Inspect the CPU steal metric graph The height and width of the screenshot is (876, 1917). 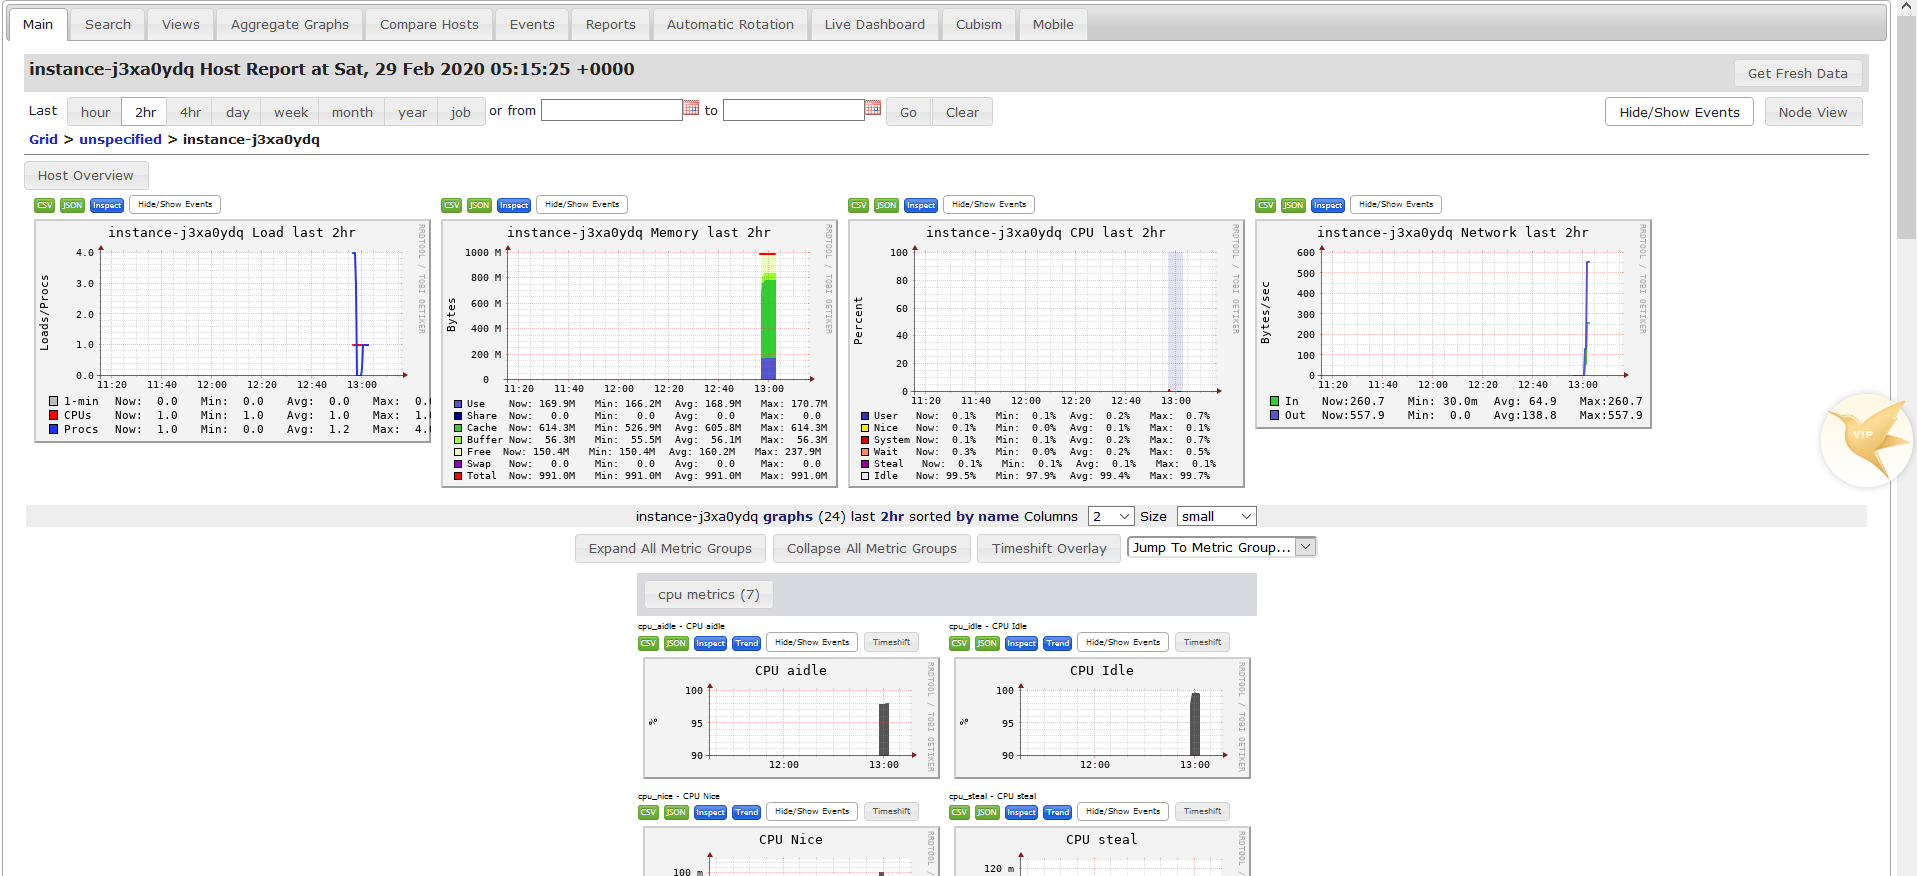tap(1021, 812)
